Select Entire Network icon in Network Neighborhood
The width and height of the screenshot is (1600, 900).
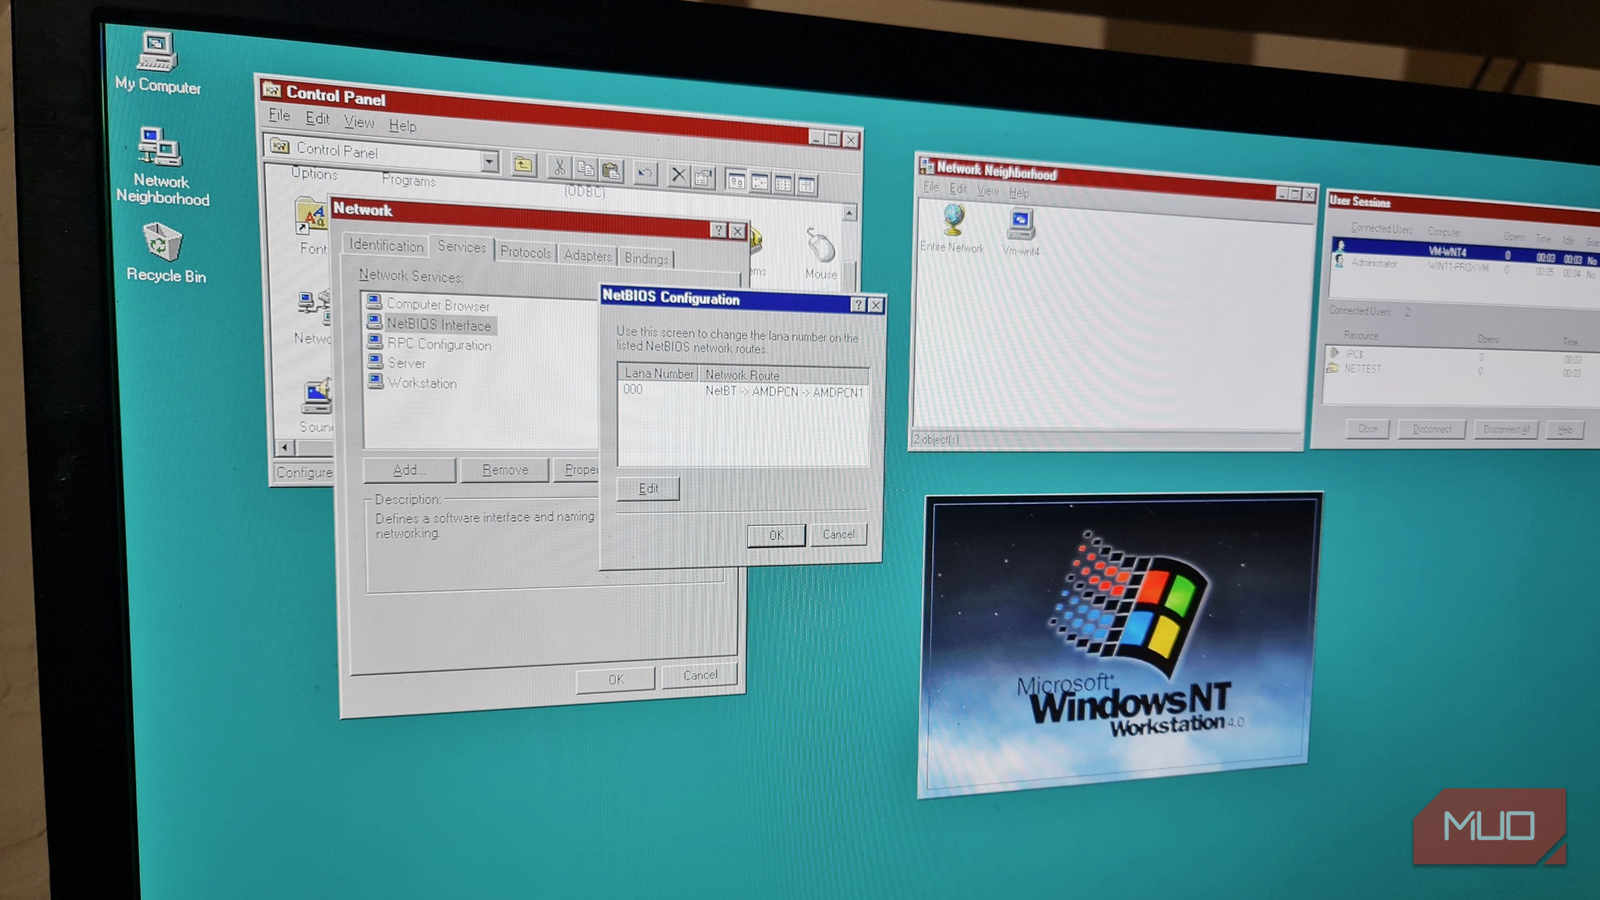(x=953, y=228)
